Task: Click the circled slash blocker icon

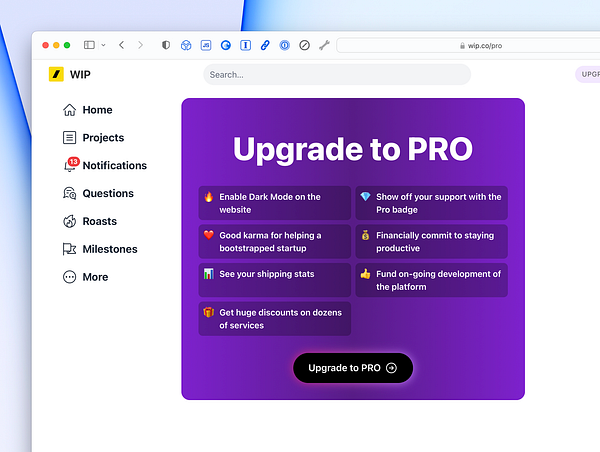Action: 304,46
